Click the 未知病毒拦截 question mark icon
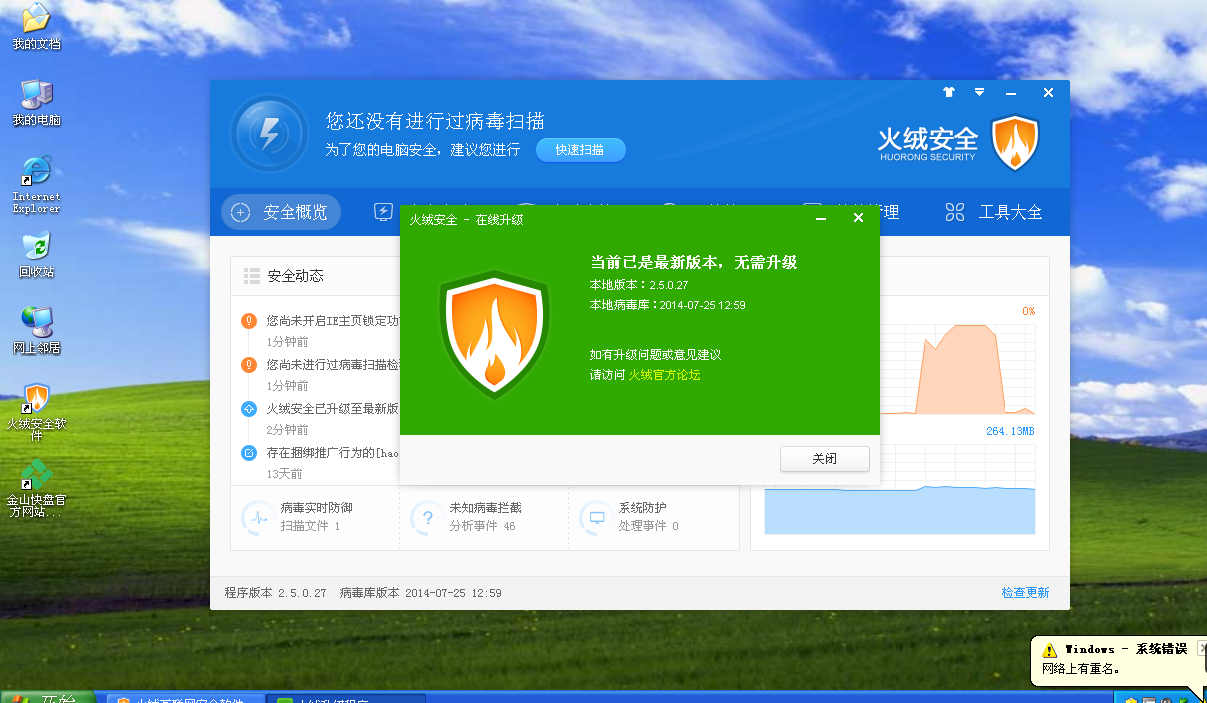Screen dimensions: 1207x703 [x=428, y=517]
